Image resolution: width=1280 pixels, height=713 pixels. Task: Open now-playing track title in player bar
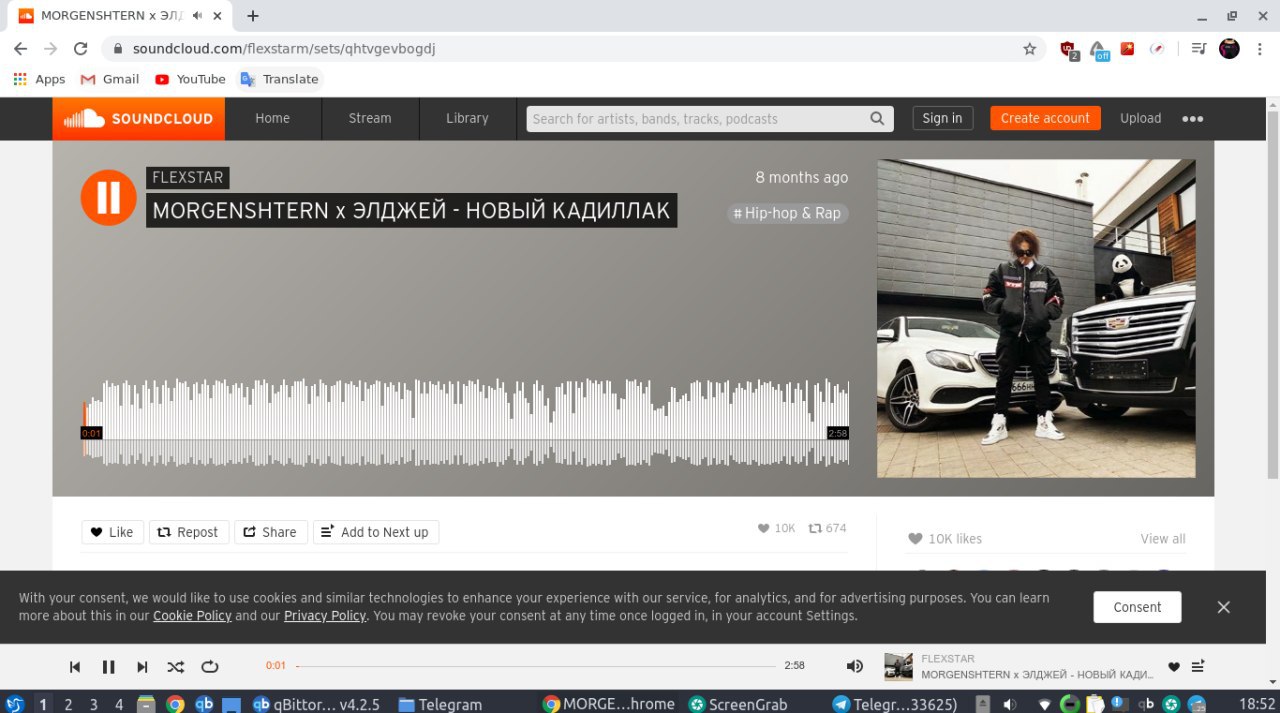1037,675
